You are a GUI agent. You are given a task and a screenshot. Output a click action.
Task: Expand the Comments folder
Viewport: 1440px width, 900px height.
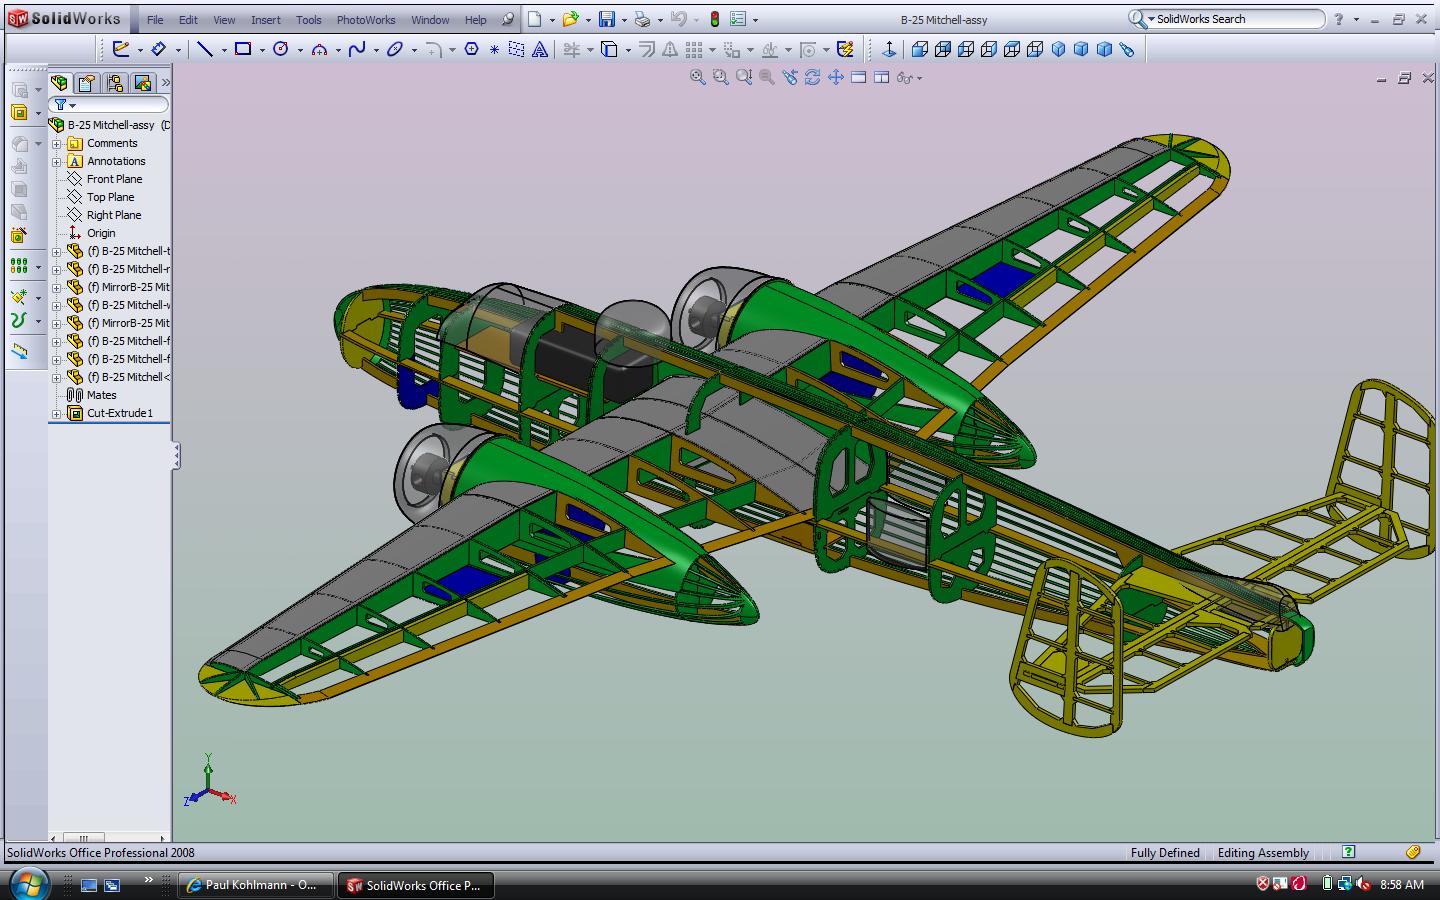[x=57, y=143]
